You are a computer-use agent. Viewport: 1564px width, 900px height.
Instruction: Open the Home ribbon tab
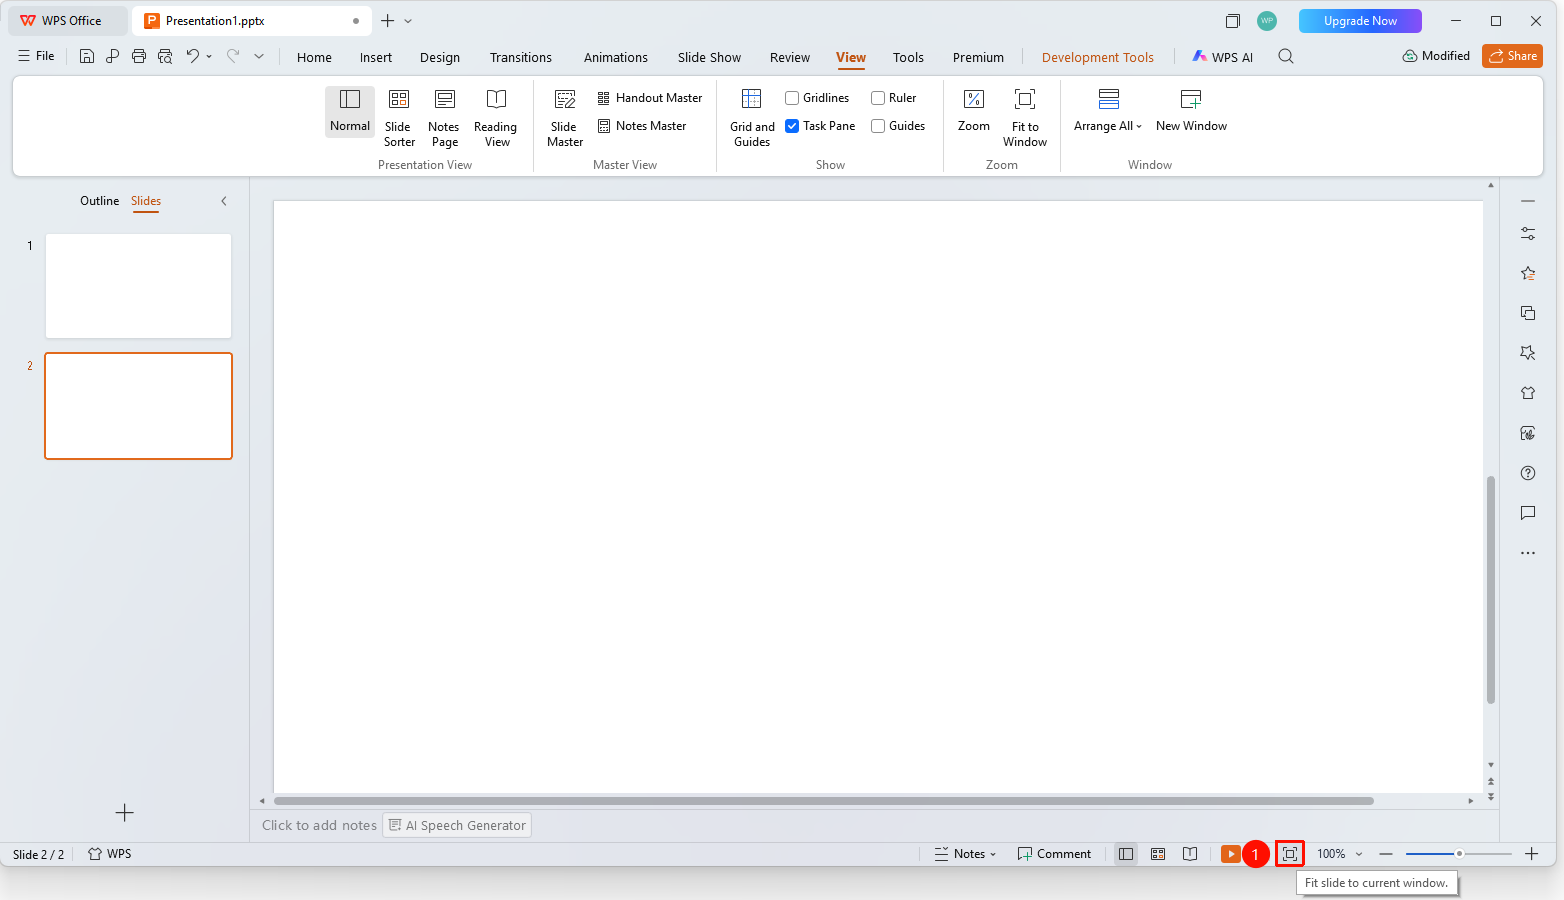click(x=314, y=58)
